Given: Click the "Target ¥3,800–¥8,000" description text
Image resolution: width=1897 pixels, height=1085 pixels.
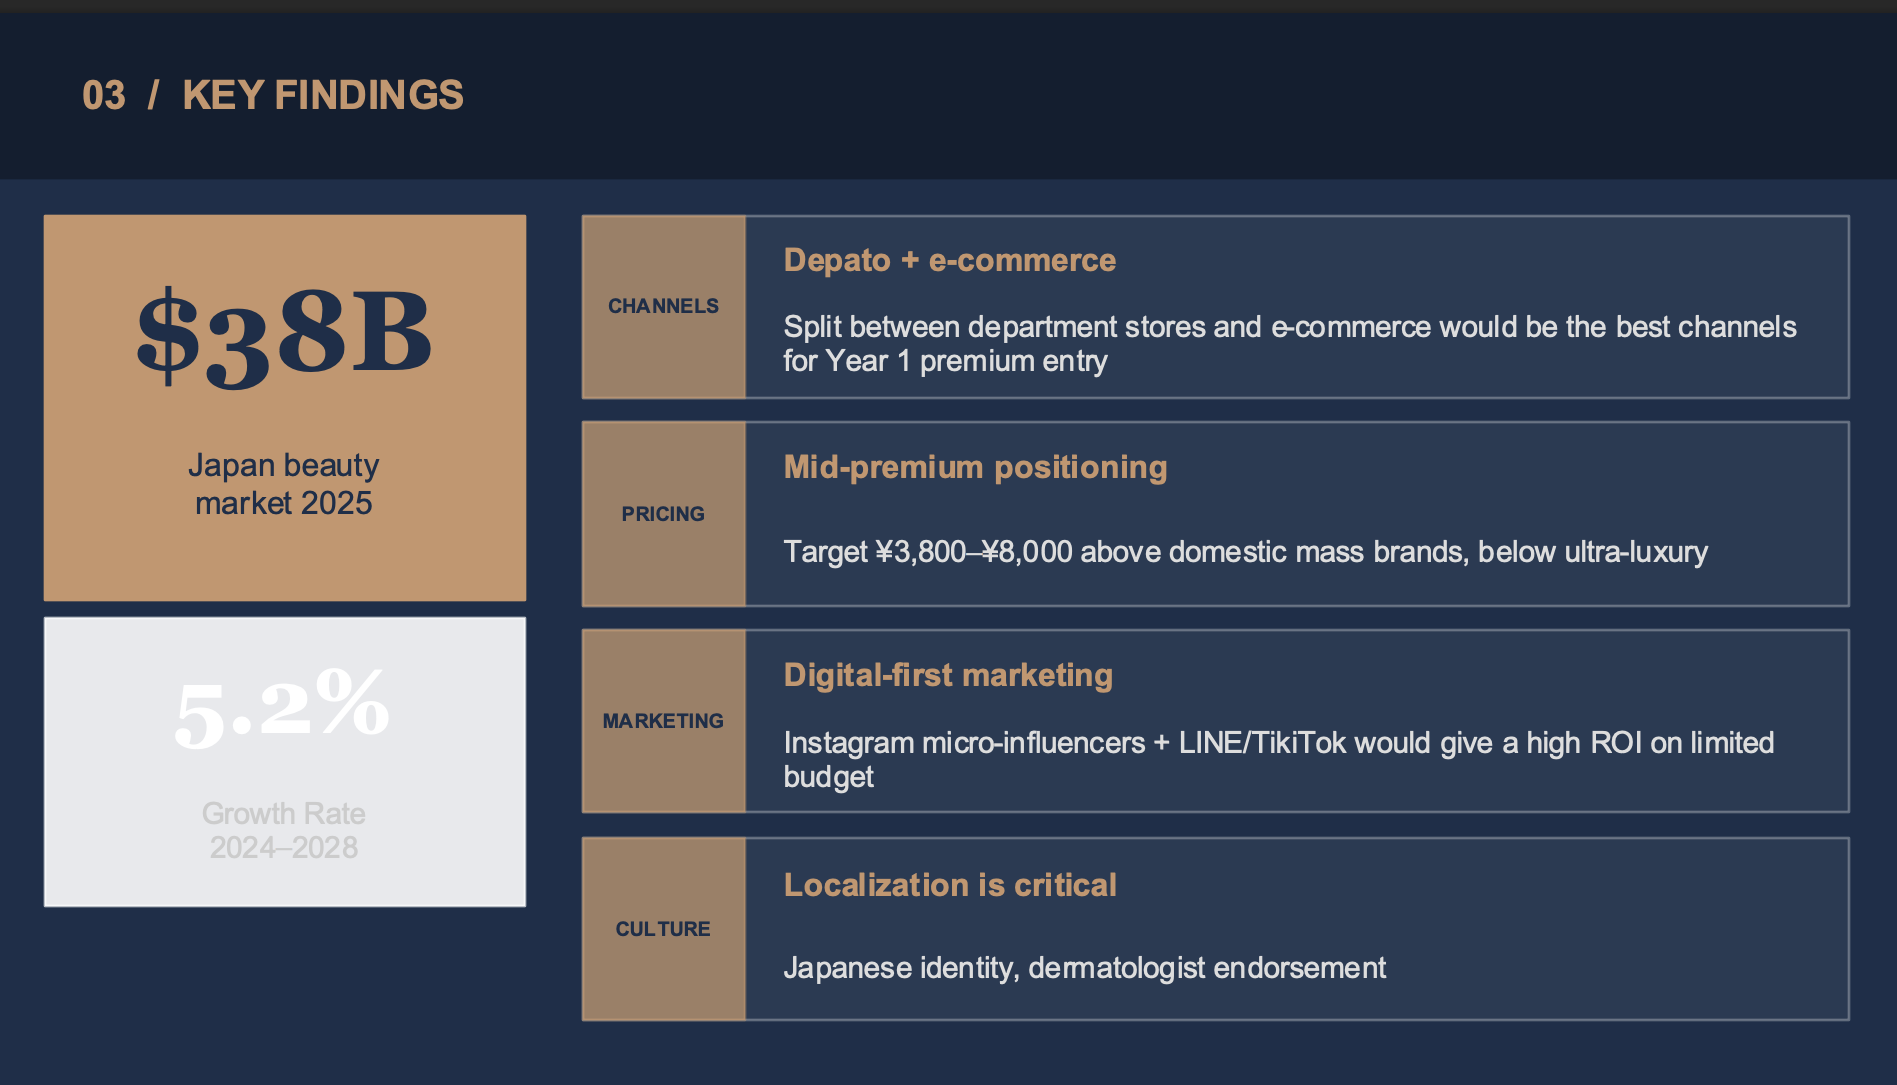Looking at the screenshot, I should 1246,552.
